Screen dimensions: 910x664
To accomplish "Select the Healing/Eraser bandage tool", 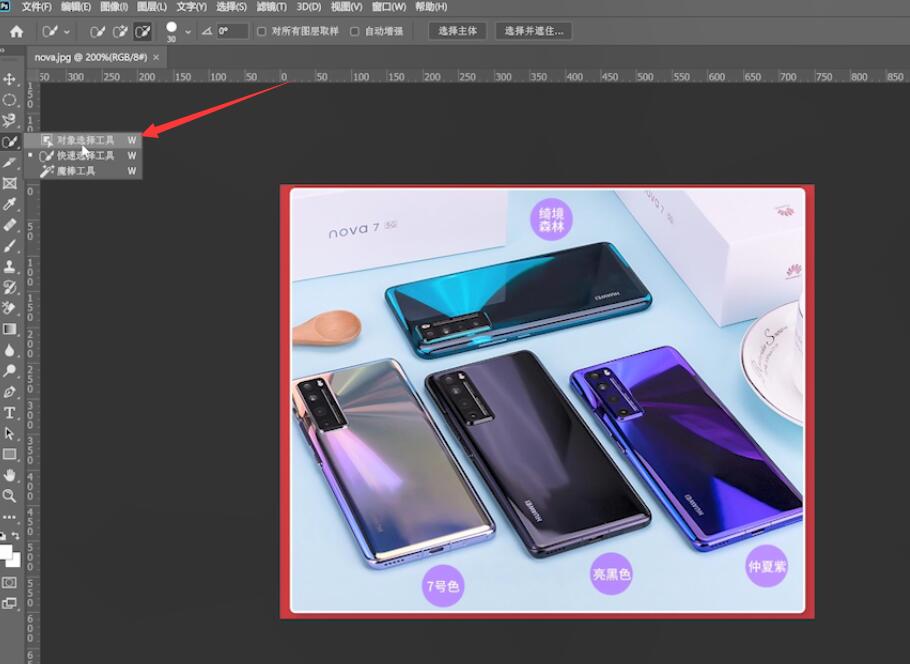I will click(x=9, y=225).
